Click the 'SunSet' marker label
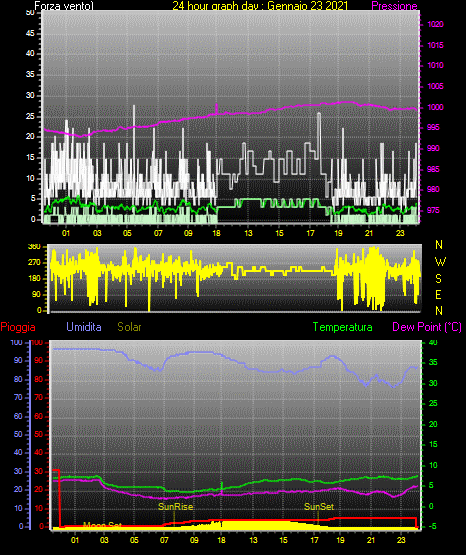 pyautogui.click(x=319, y=507)
